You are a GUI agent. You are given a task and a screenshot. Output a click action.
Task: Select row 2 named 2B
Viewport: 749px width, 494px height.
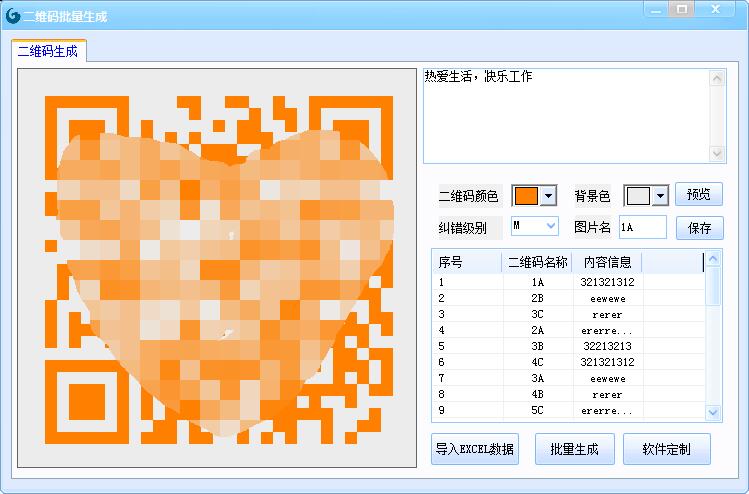pos(568,298)
